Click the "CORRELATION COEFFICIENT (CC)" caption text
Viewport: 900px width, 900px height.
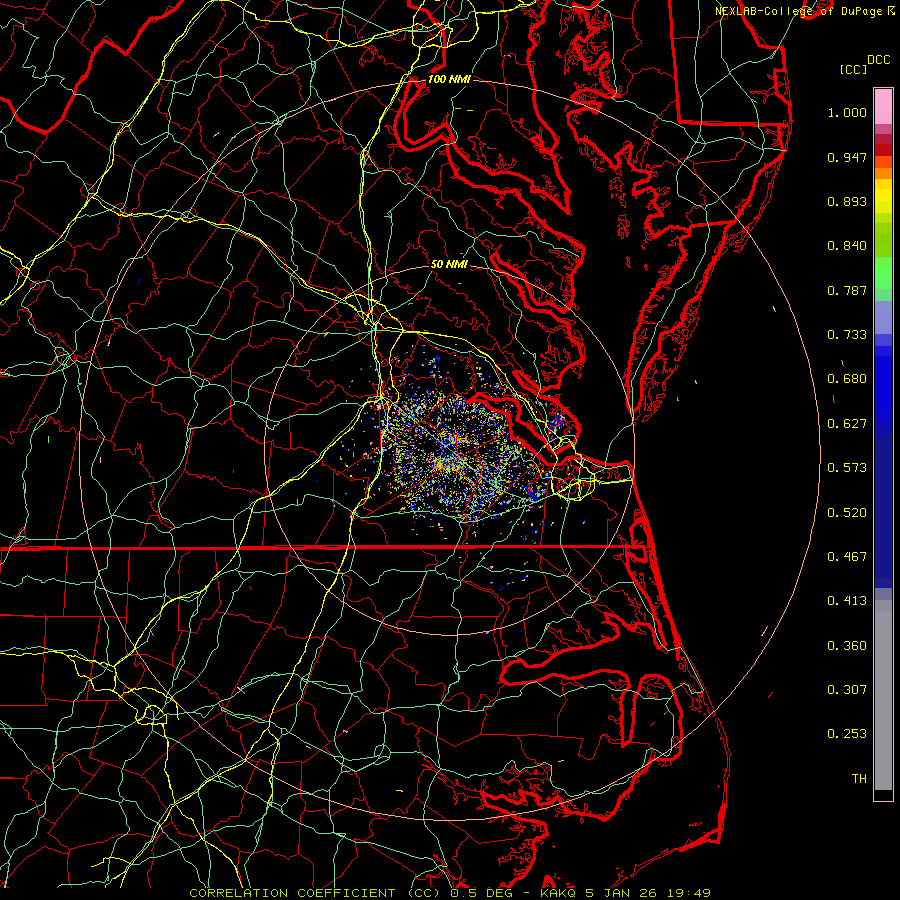pyautogui.click(x=315, y=893)
